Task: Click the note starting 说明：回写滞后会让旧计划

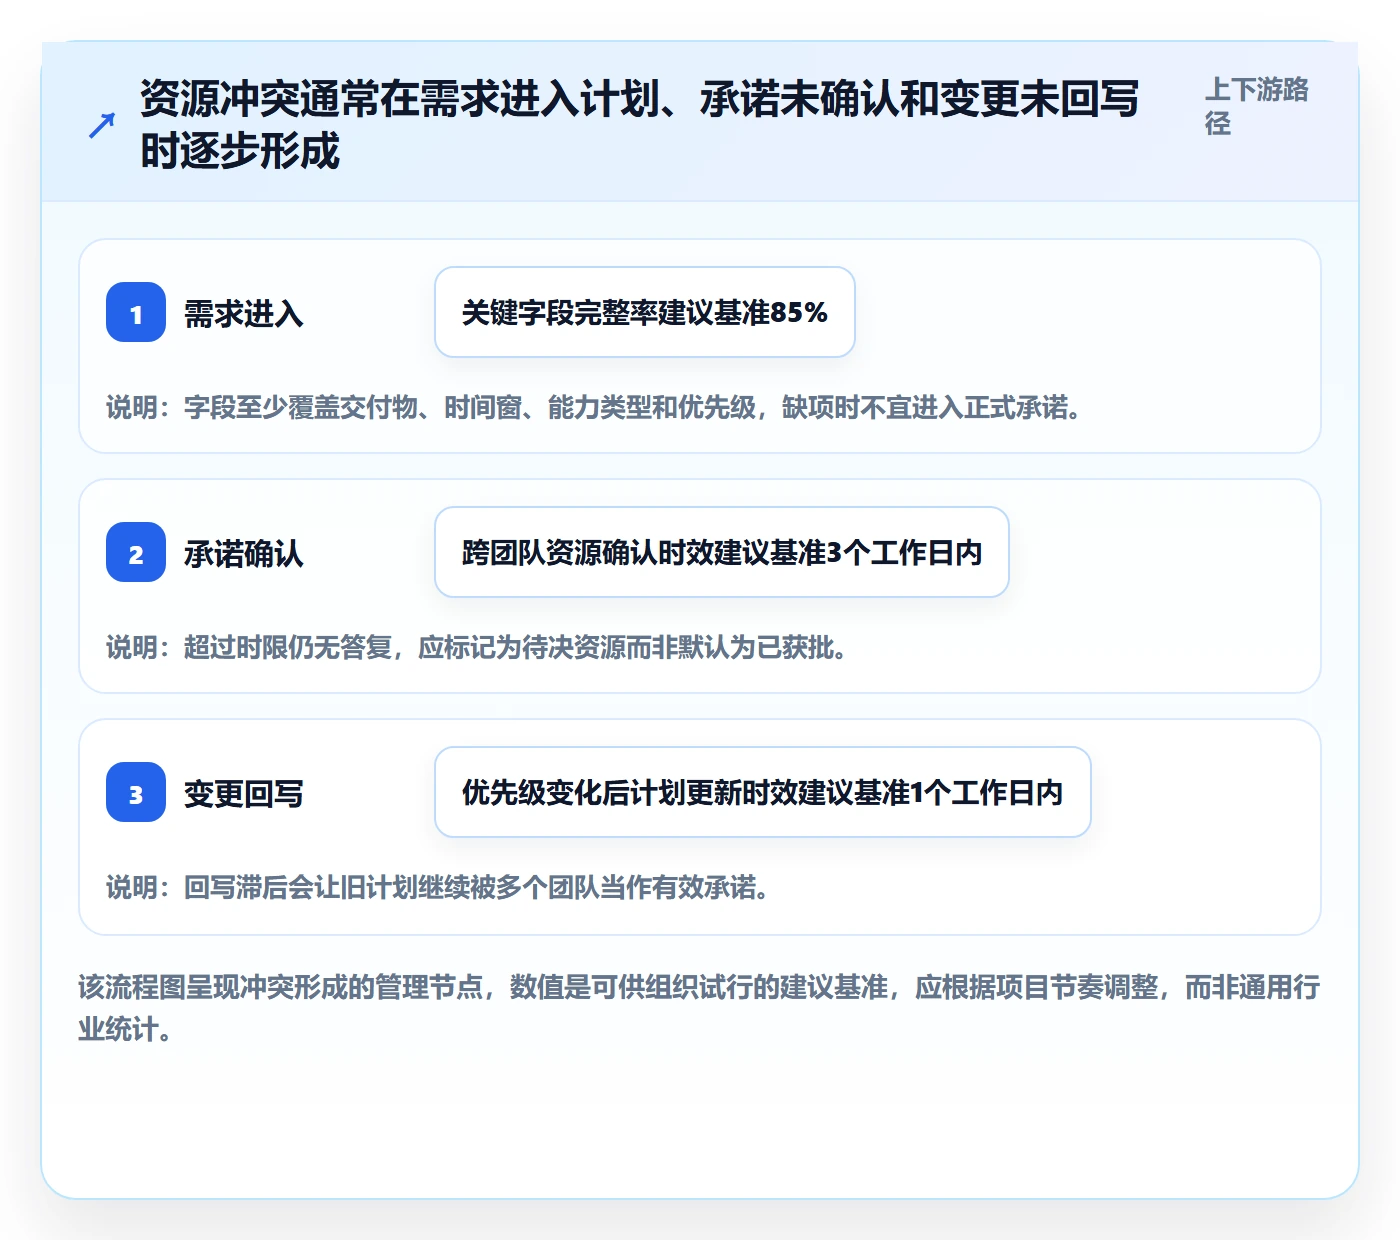Action: click(x=439, y=887)
